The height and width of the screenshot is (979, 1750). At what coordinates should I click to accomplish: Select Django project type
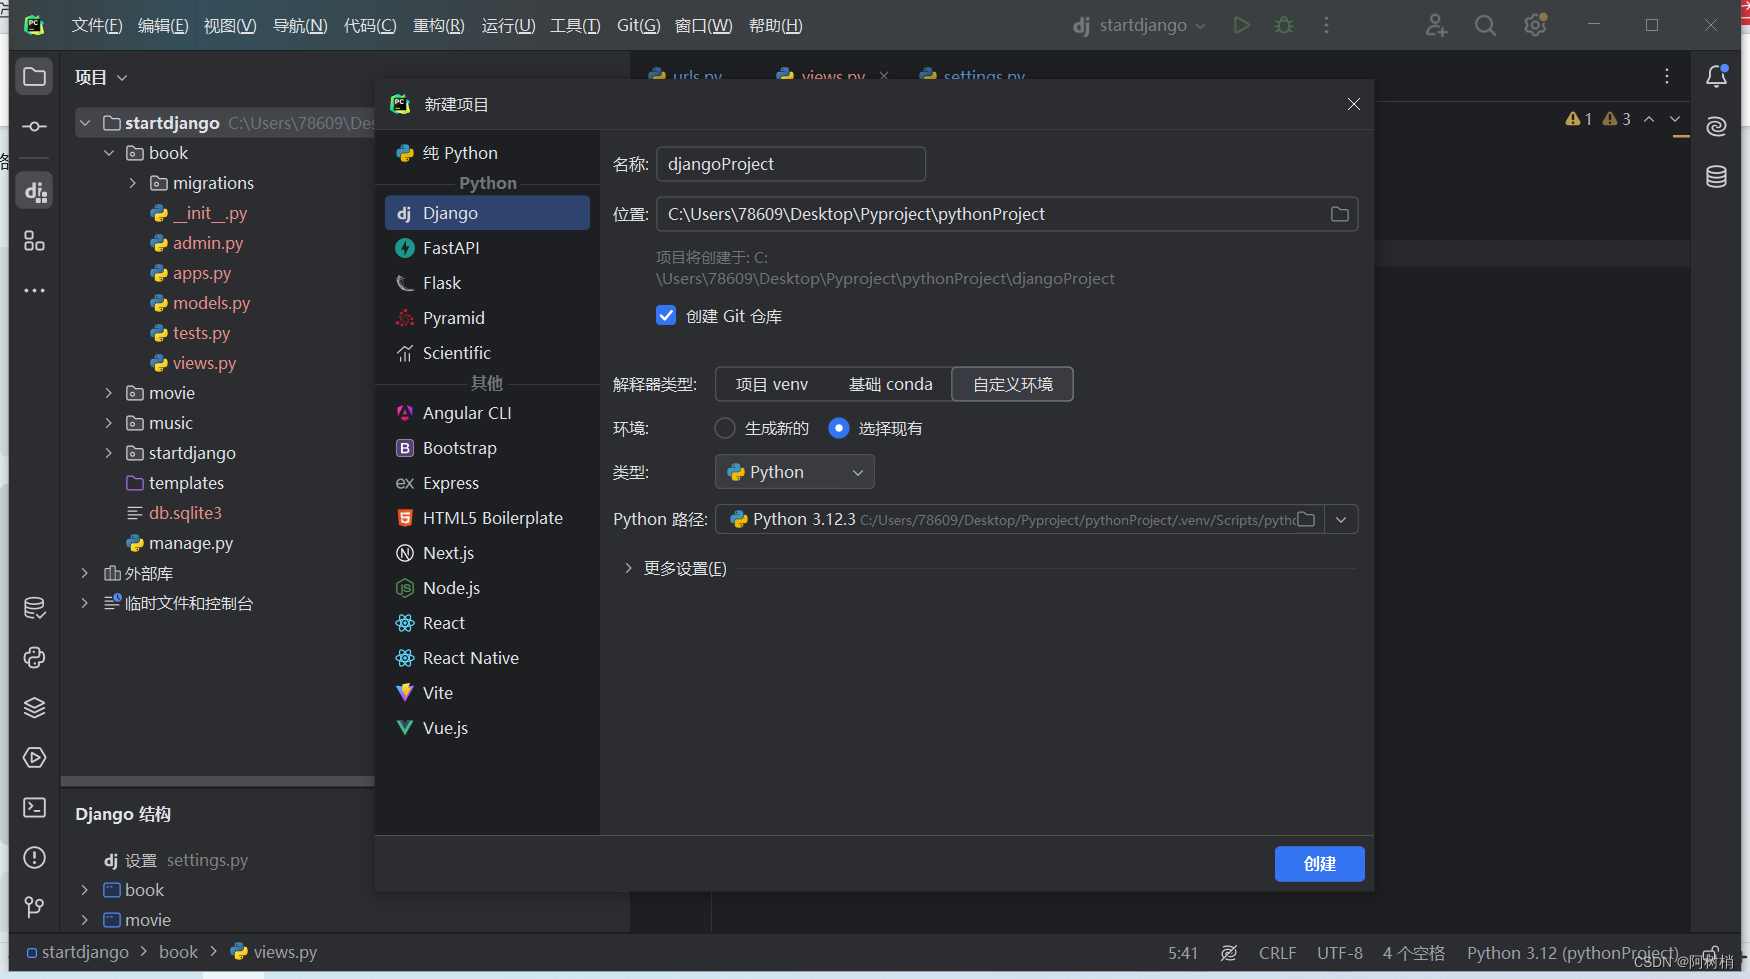click(x=487, y=213)
